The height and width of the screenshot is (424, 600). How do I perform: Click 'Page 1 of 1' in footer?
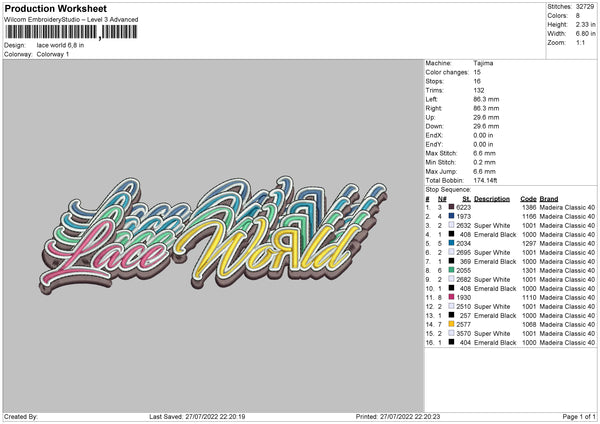(579, 416)
